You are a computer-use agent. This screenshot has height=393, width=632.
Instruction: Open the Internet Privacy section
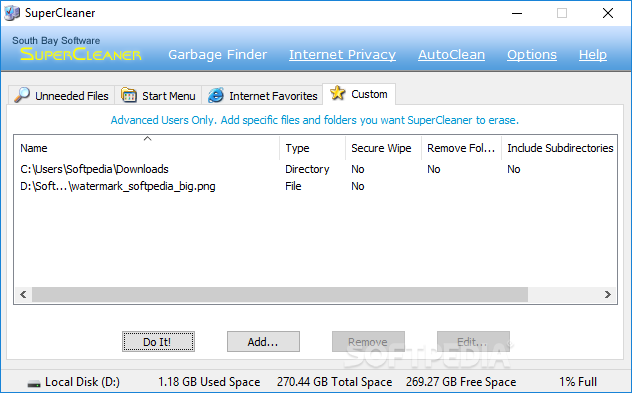[342, 54]
